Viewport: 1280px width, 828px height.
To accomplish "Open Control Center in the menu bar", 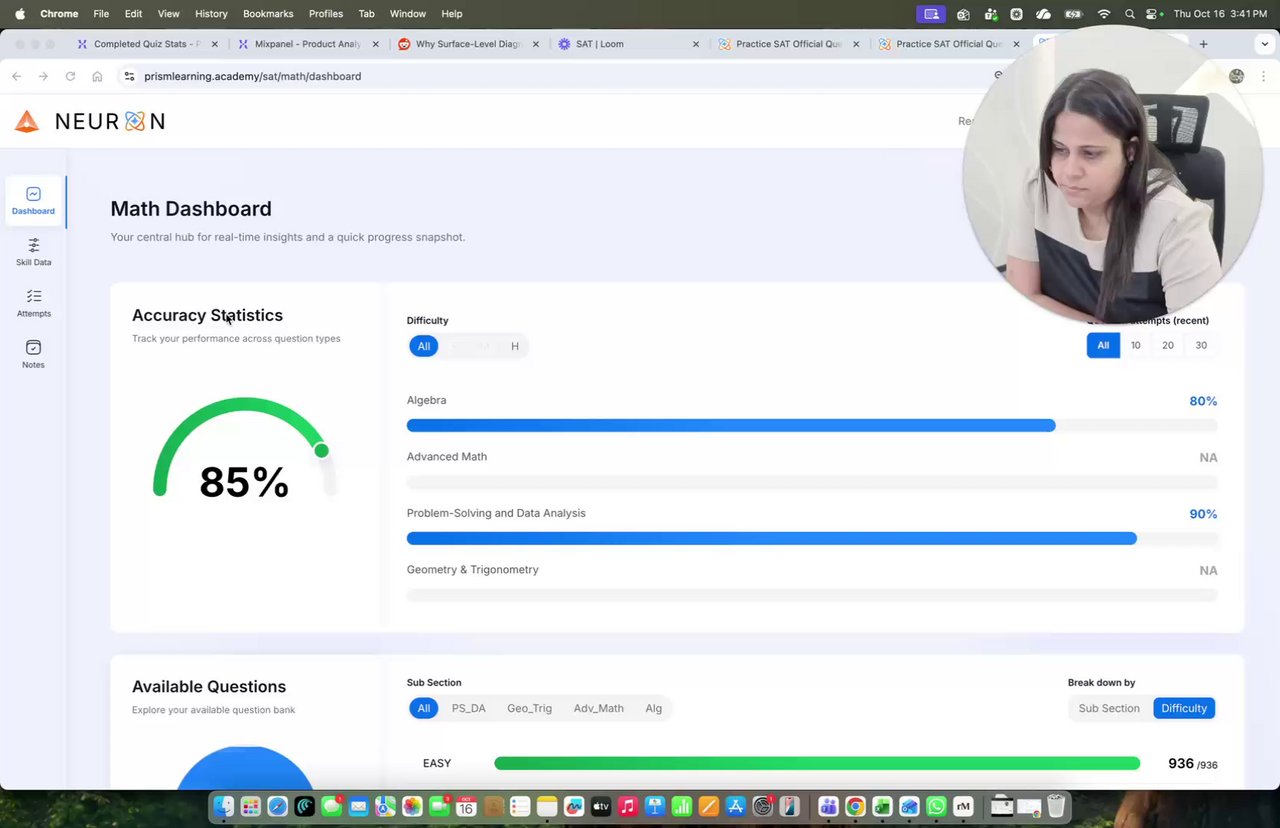I will click(1153, 14).
